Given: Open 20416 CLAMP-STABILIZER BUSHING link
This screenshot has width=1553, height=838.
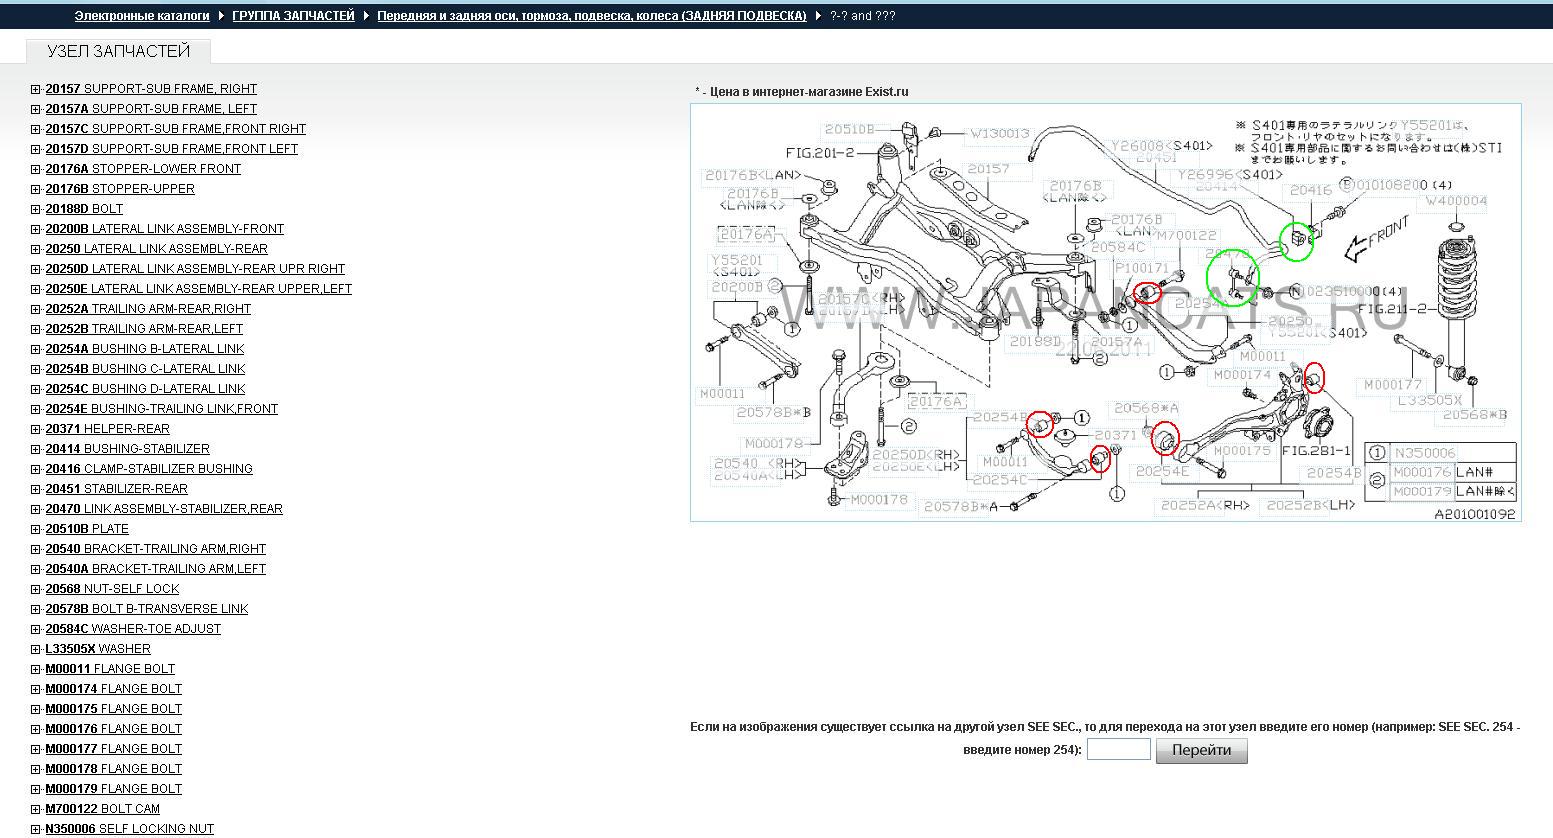Looking at the screenshot, I should coord(149,469).
